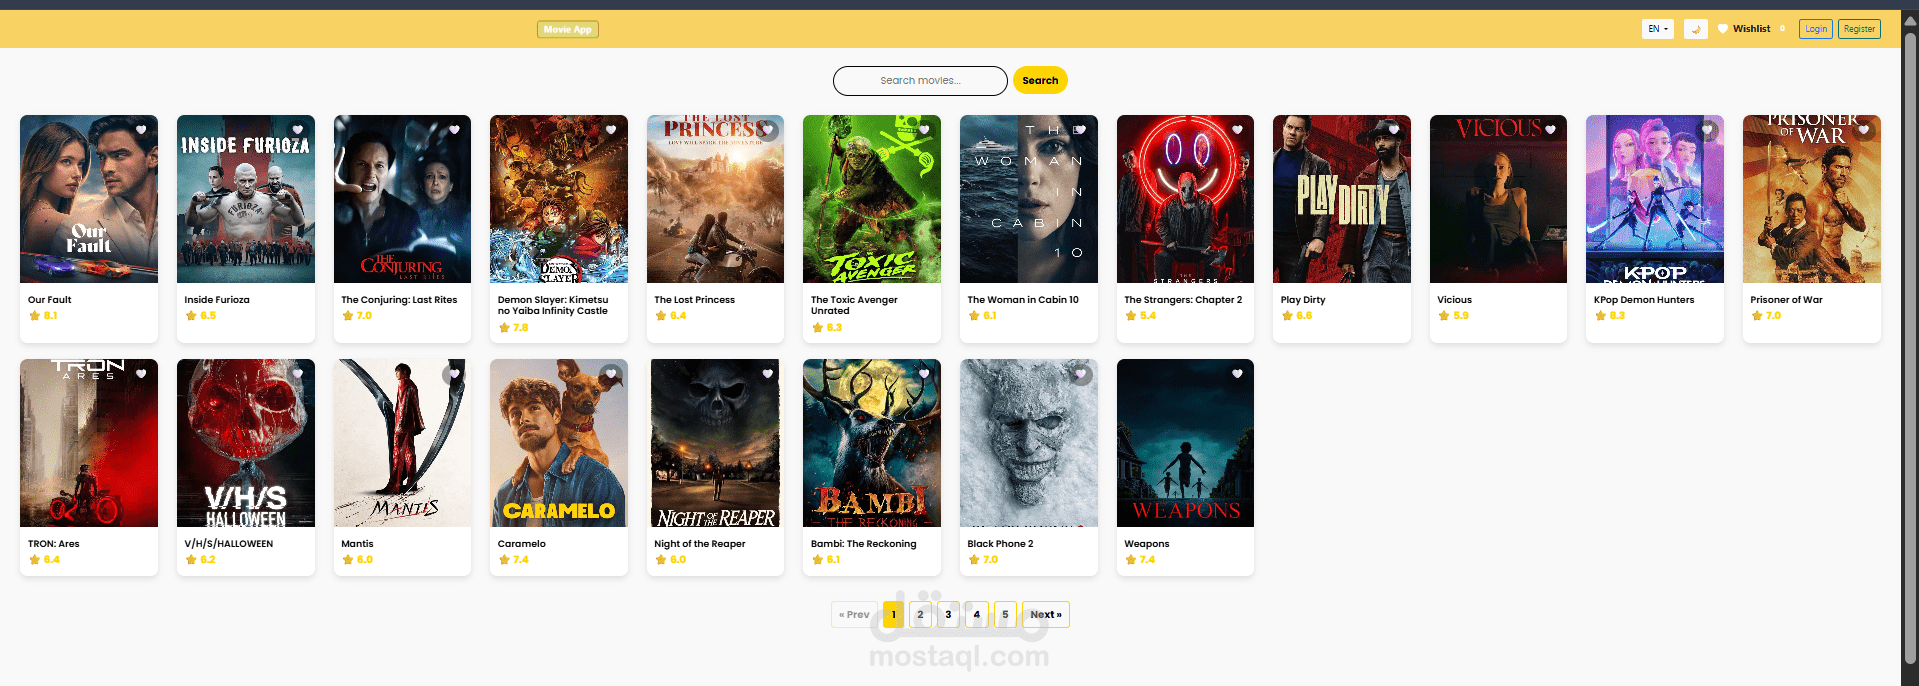Click the 'Night of the Reaper' title text
1919x686 pixels.
[x=700, y=544]
